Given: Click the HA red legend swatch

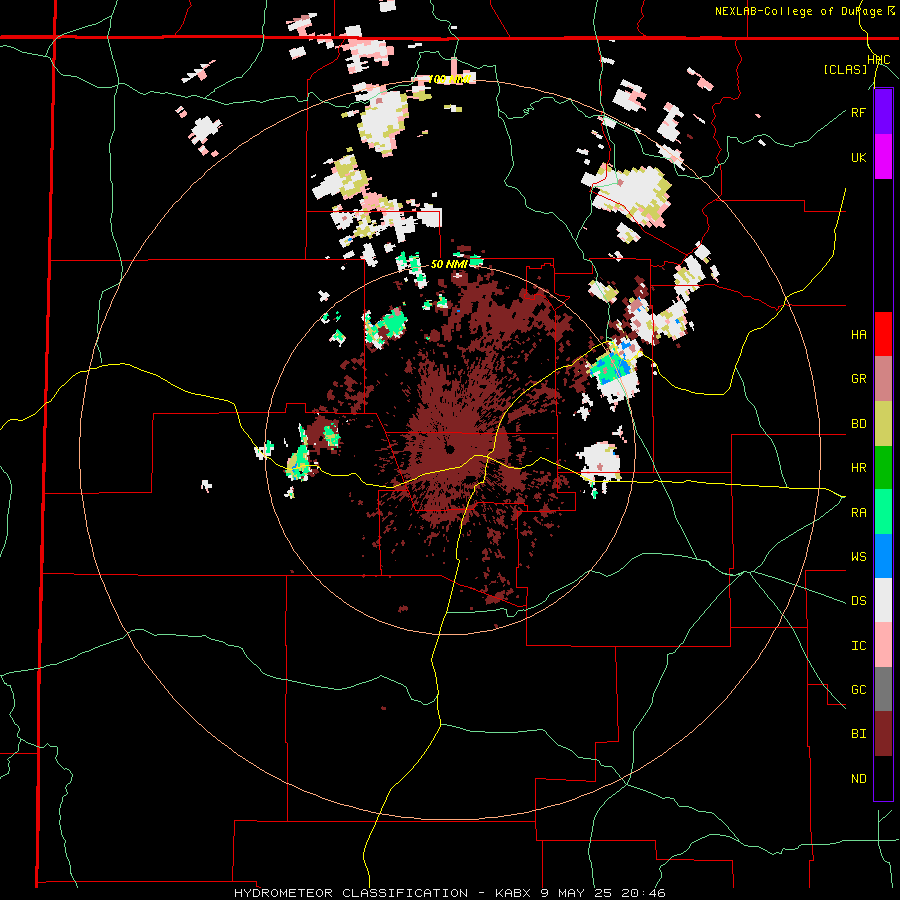Looking at the screenshot, I should pyautogui.click(x=883, y=334).
